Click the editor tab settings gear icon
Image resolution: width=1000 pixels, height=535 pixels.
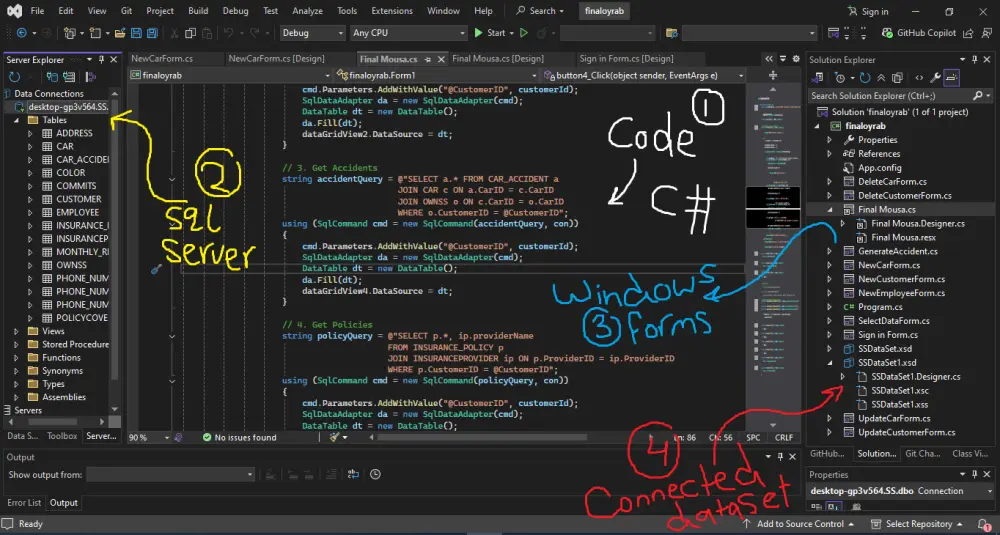(796, 59)
